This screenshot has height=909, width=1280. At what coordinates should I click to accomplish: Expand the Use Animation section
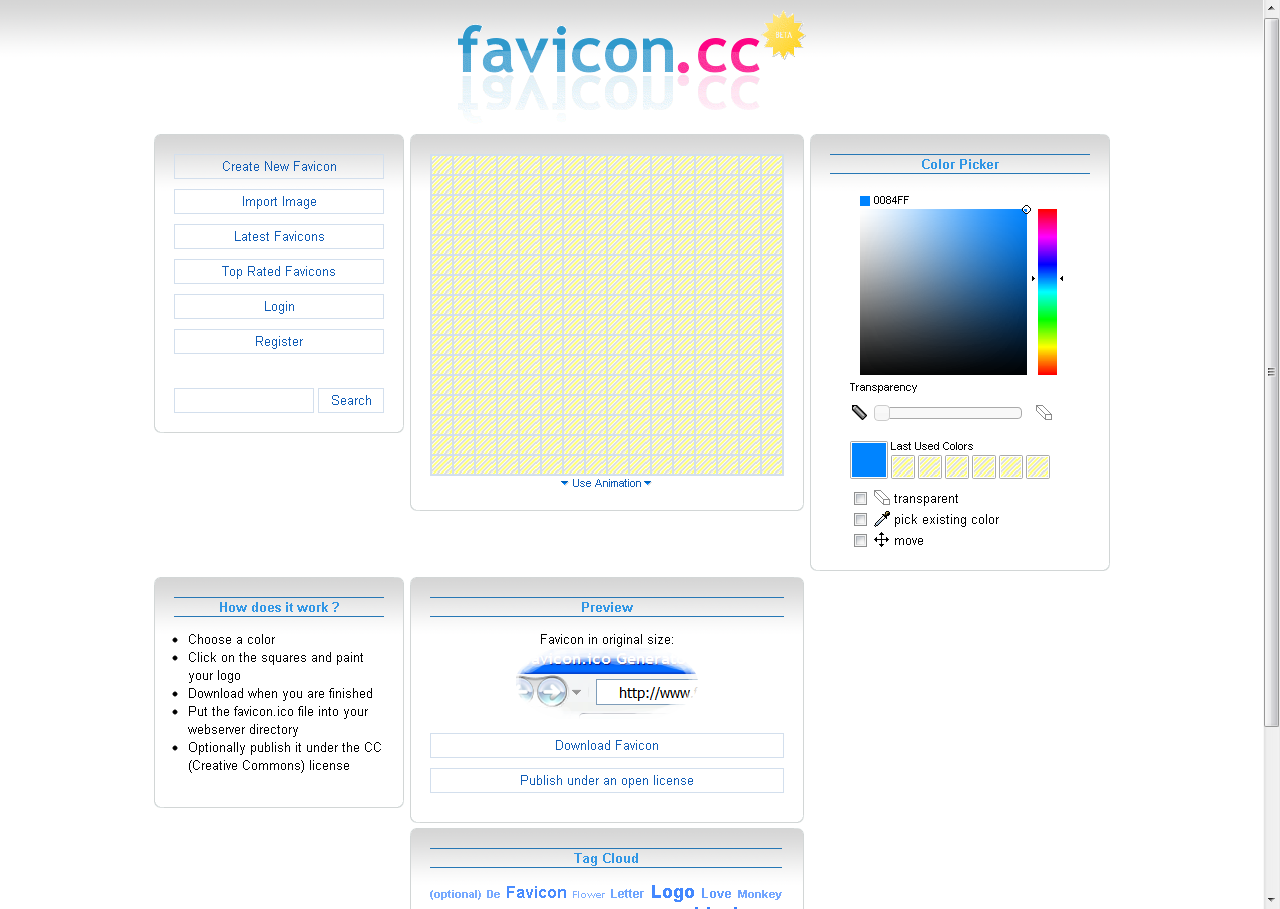(x=606, y=483)
